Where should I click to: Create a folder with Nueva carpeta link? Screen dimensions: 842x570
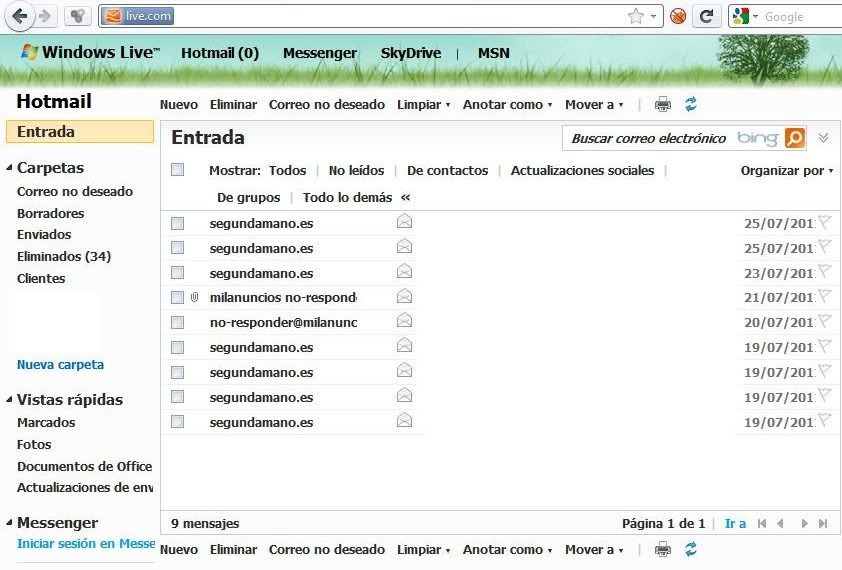coord(61,364)
